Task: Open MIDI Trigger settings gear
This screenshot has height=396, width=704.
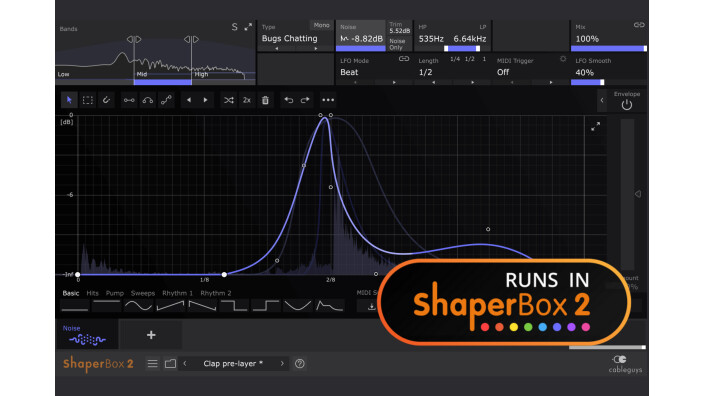Action: 563,59
